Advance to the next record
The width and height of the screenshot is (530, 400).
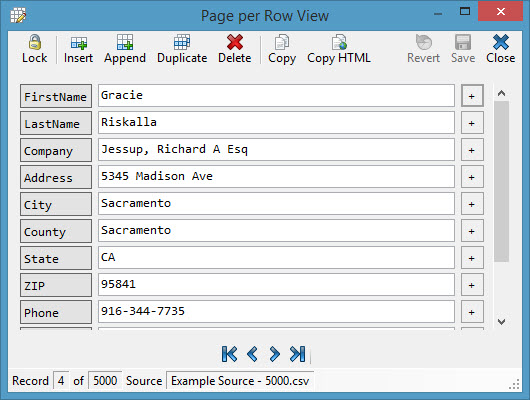[274, 354]
